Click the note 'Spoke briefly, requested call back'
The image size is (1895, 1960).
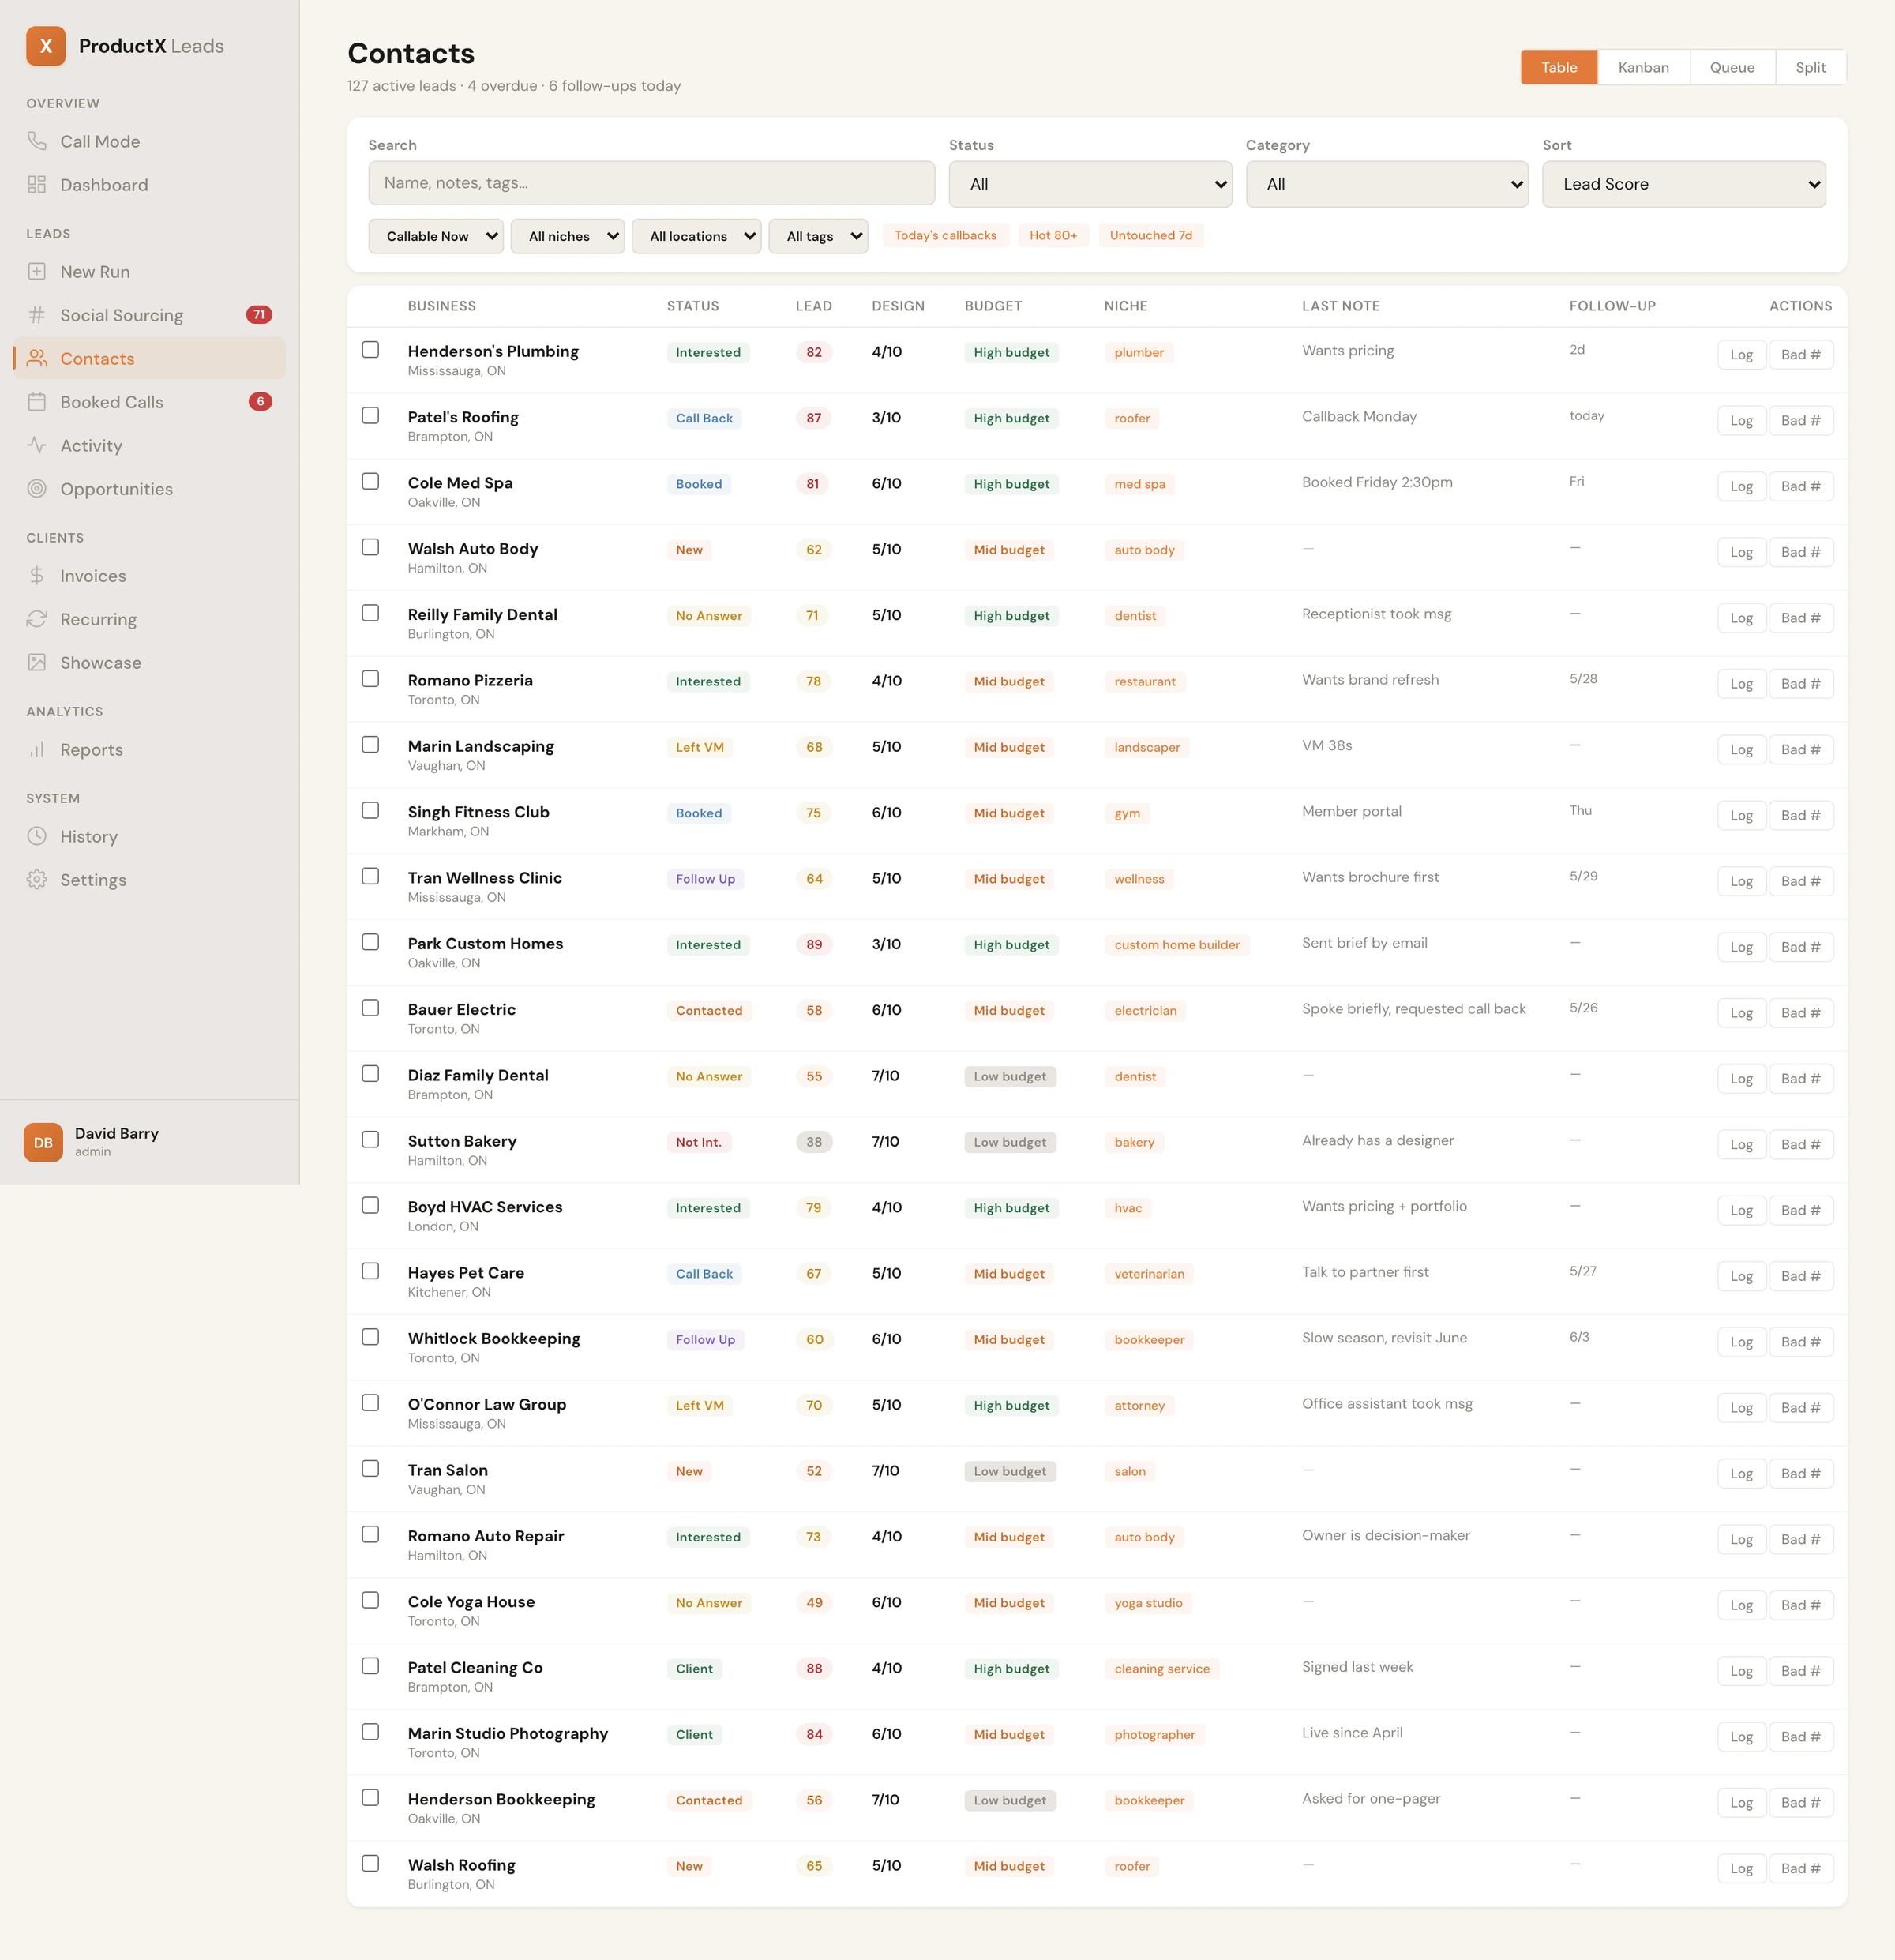(1414, 1009)
